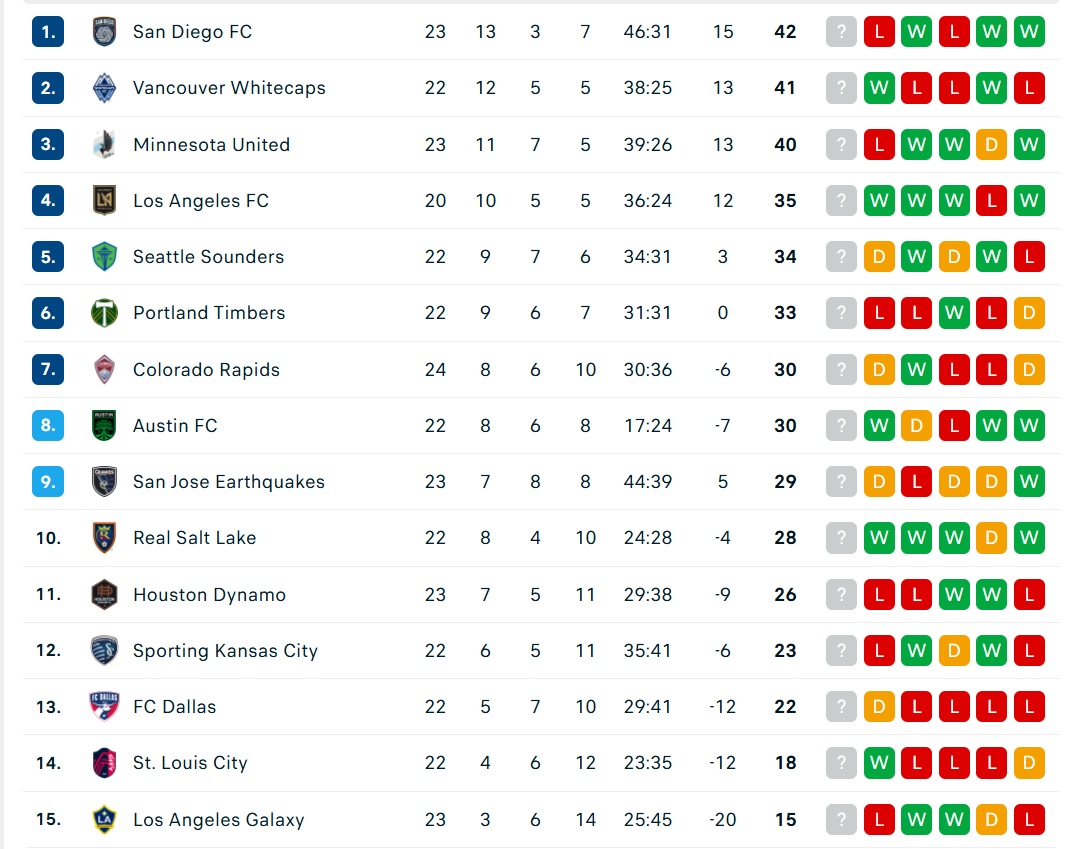1079x849 pixels.
Task: Click the Los Angeles FC badge
Action: [x=105, y=200]
